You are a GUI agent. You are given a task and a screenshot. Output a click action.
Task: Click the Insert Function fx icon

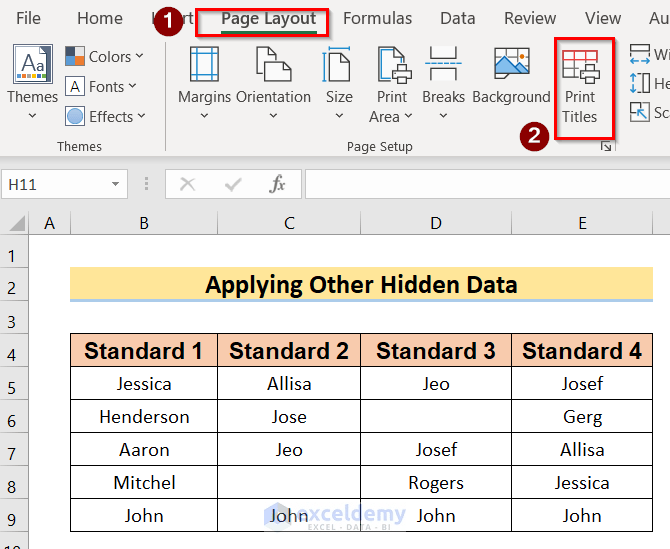pyautogui.click(x=277, y=185)
